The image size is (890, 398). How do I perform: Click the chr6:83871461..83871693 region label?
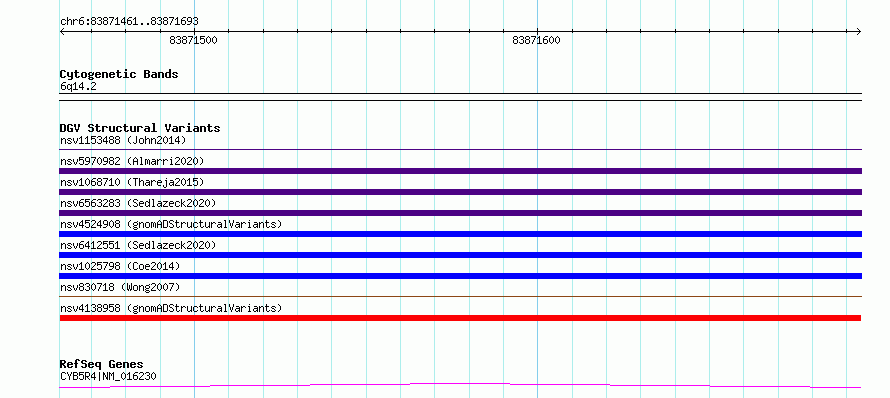pyautogui.click(x=129, y=22)
